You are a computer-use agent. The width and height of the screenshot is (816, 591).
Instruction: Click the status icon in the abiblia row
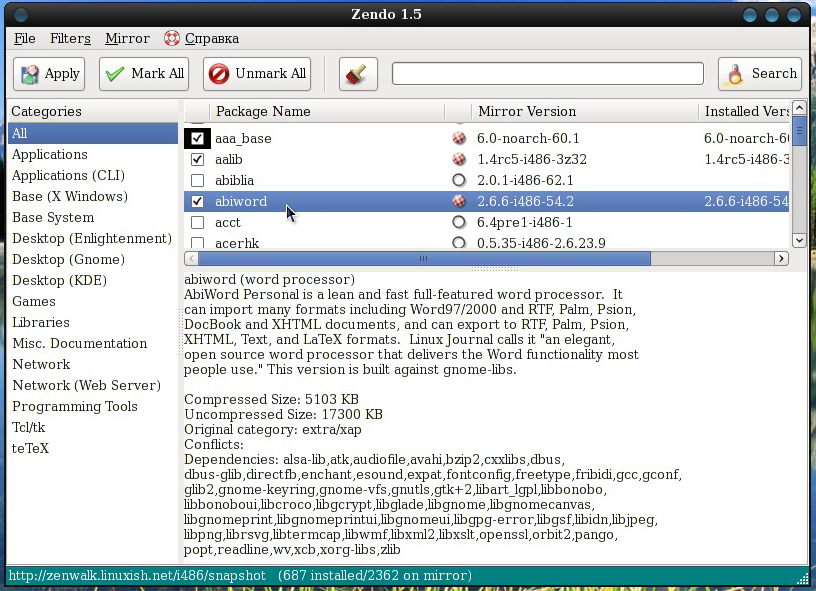click(x=458, y=180)
